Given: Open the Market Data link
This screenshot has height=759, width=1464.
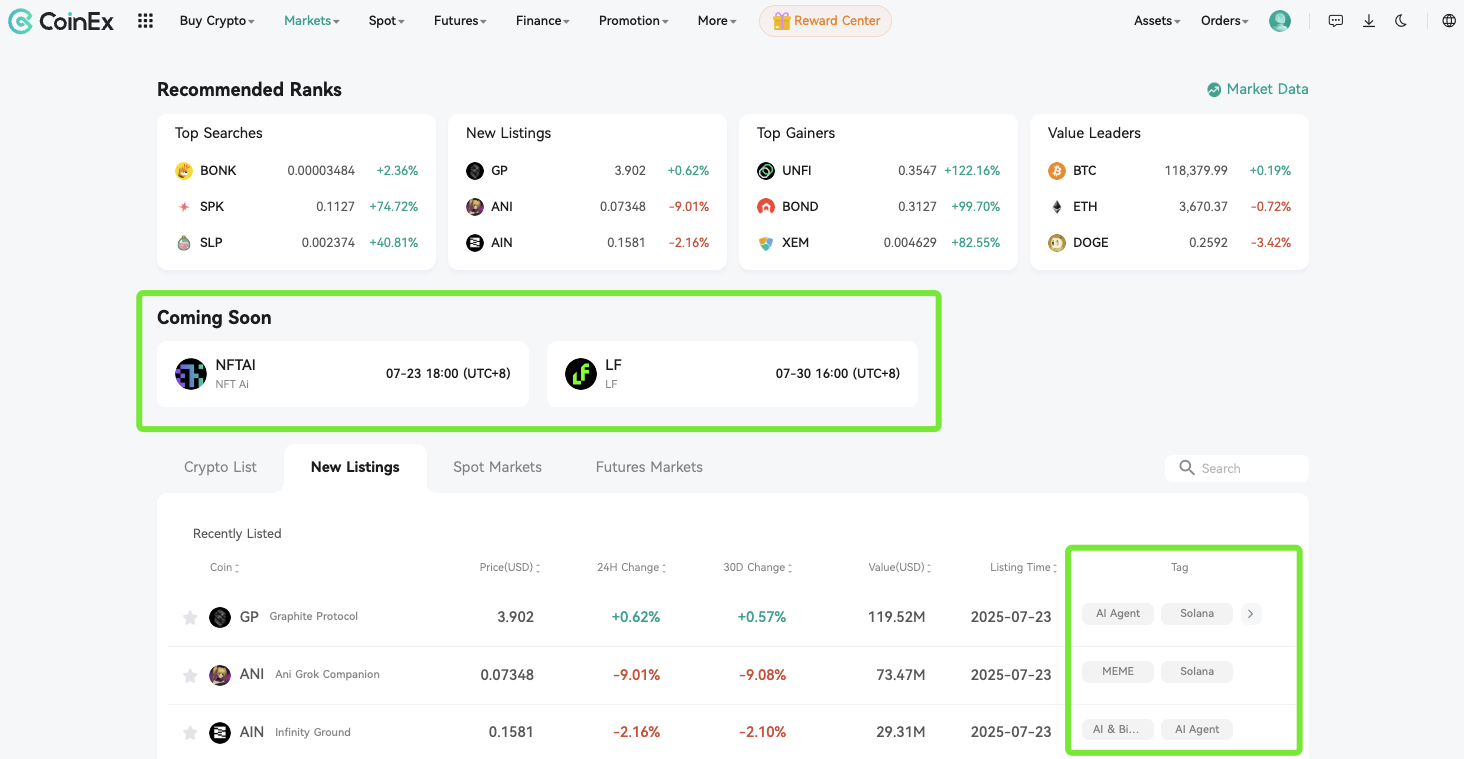Looking at the screenshot, I should [x=1258, y=89].
